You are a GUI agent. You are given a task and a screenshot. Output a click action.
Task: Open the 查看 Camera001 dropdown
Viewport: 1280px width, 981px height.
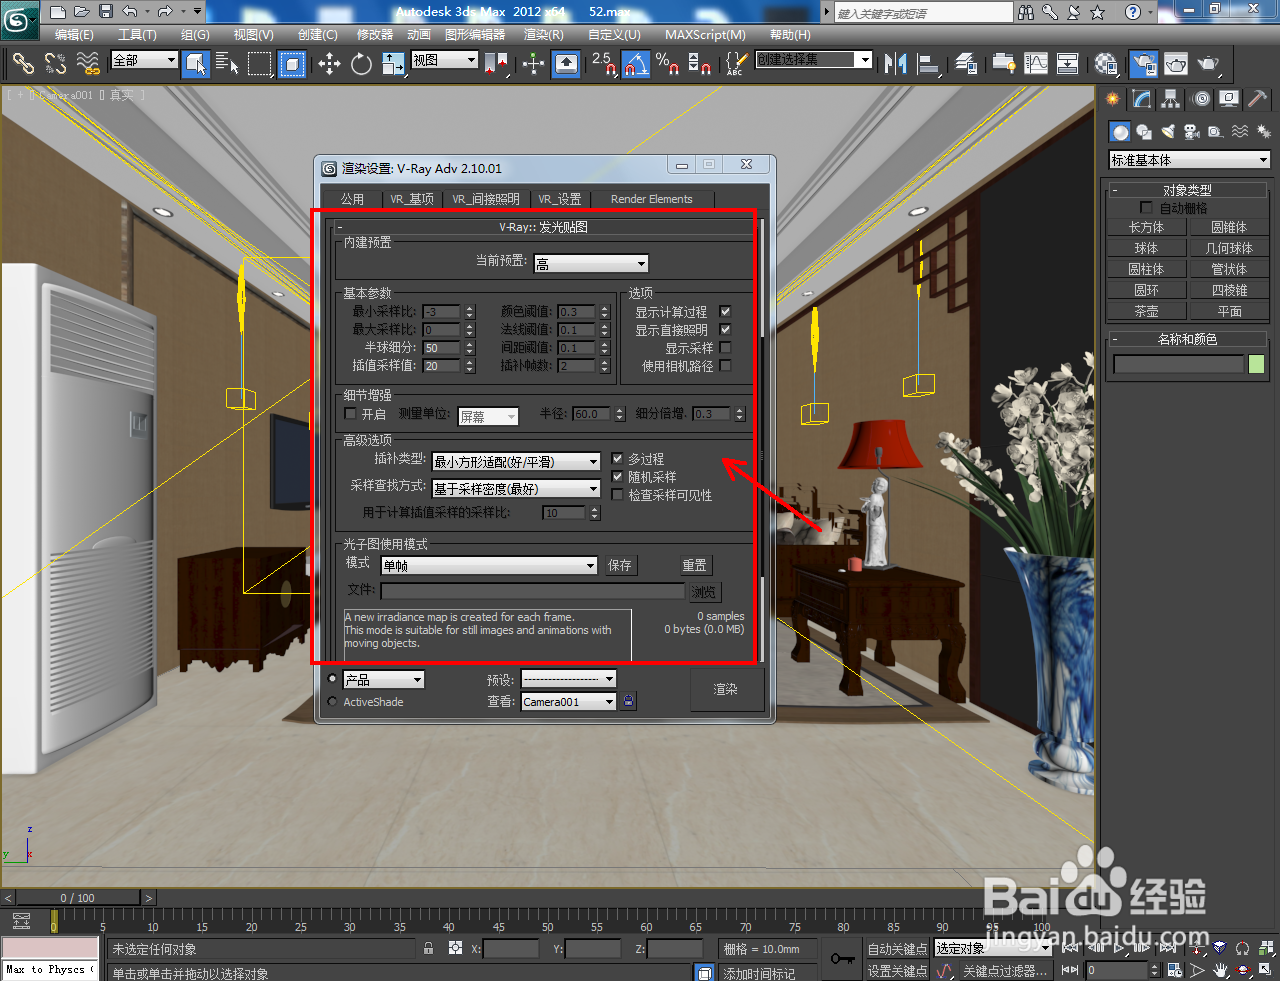pos(569,702)
